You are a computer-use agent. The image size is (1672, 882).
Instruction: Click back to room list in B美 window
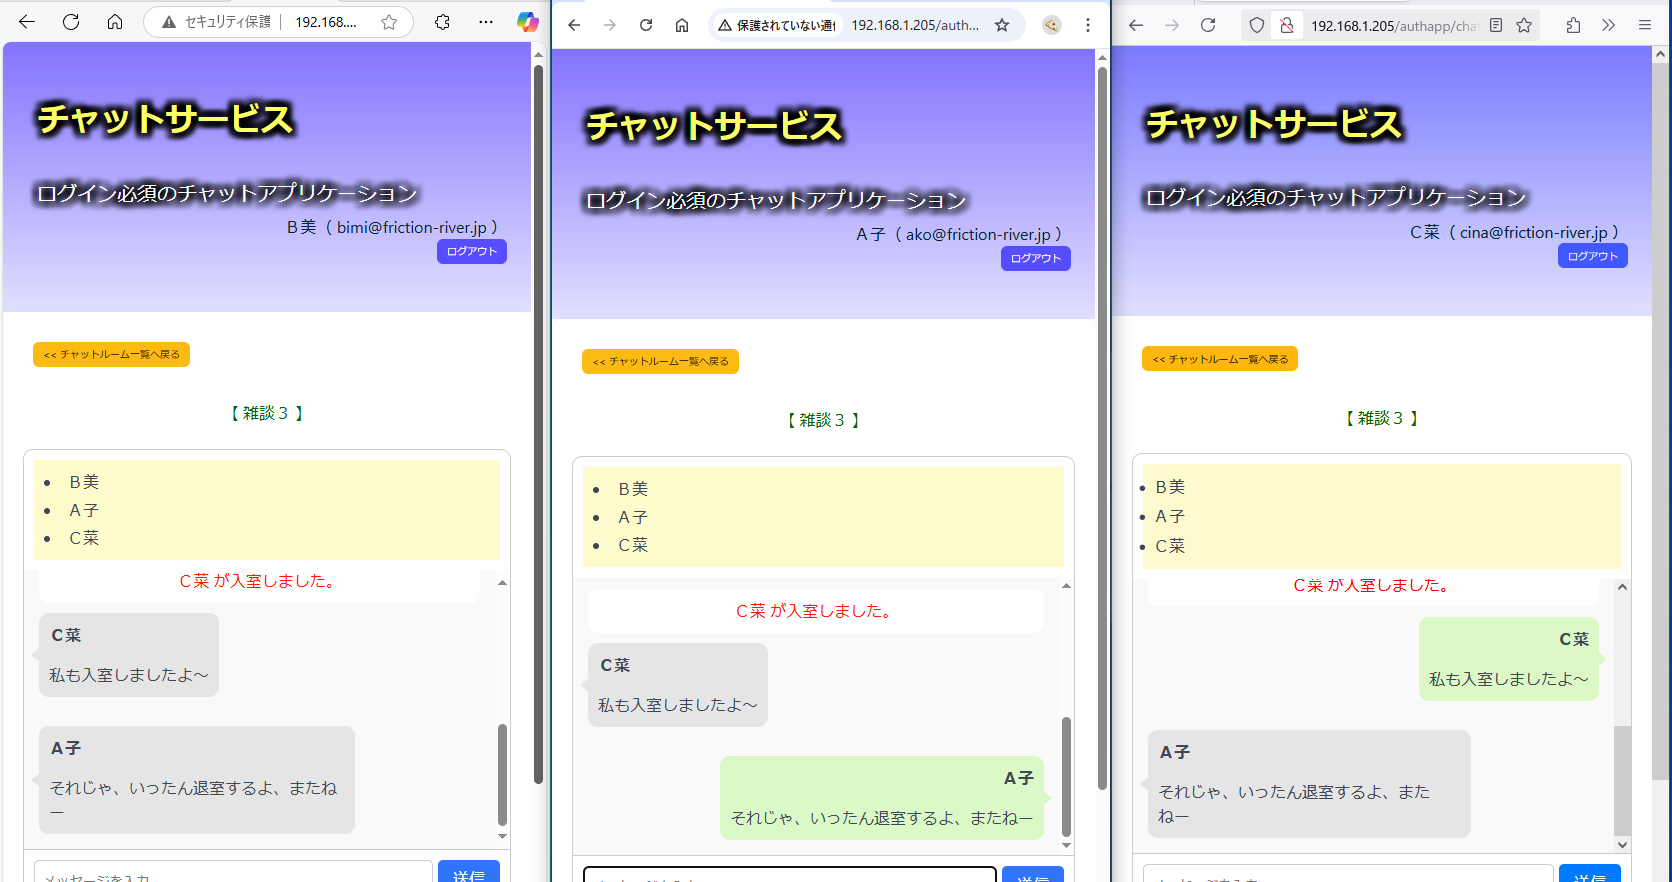click(111, 355)
